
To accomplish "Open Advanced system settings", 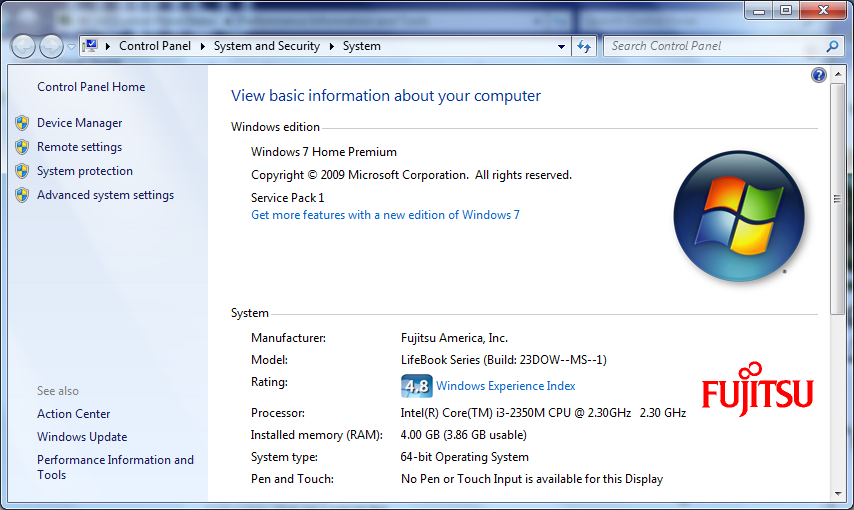I will click(105, 195).
